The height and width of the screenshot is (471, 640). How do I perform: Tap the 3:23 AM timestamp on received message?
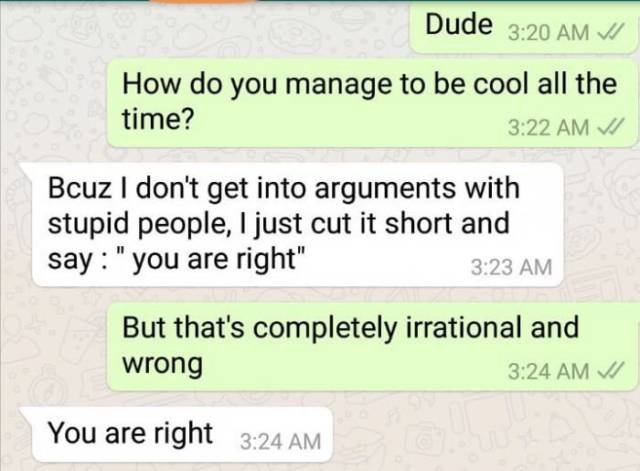(x=511, y=267)
